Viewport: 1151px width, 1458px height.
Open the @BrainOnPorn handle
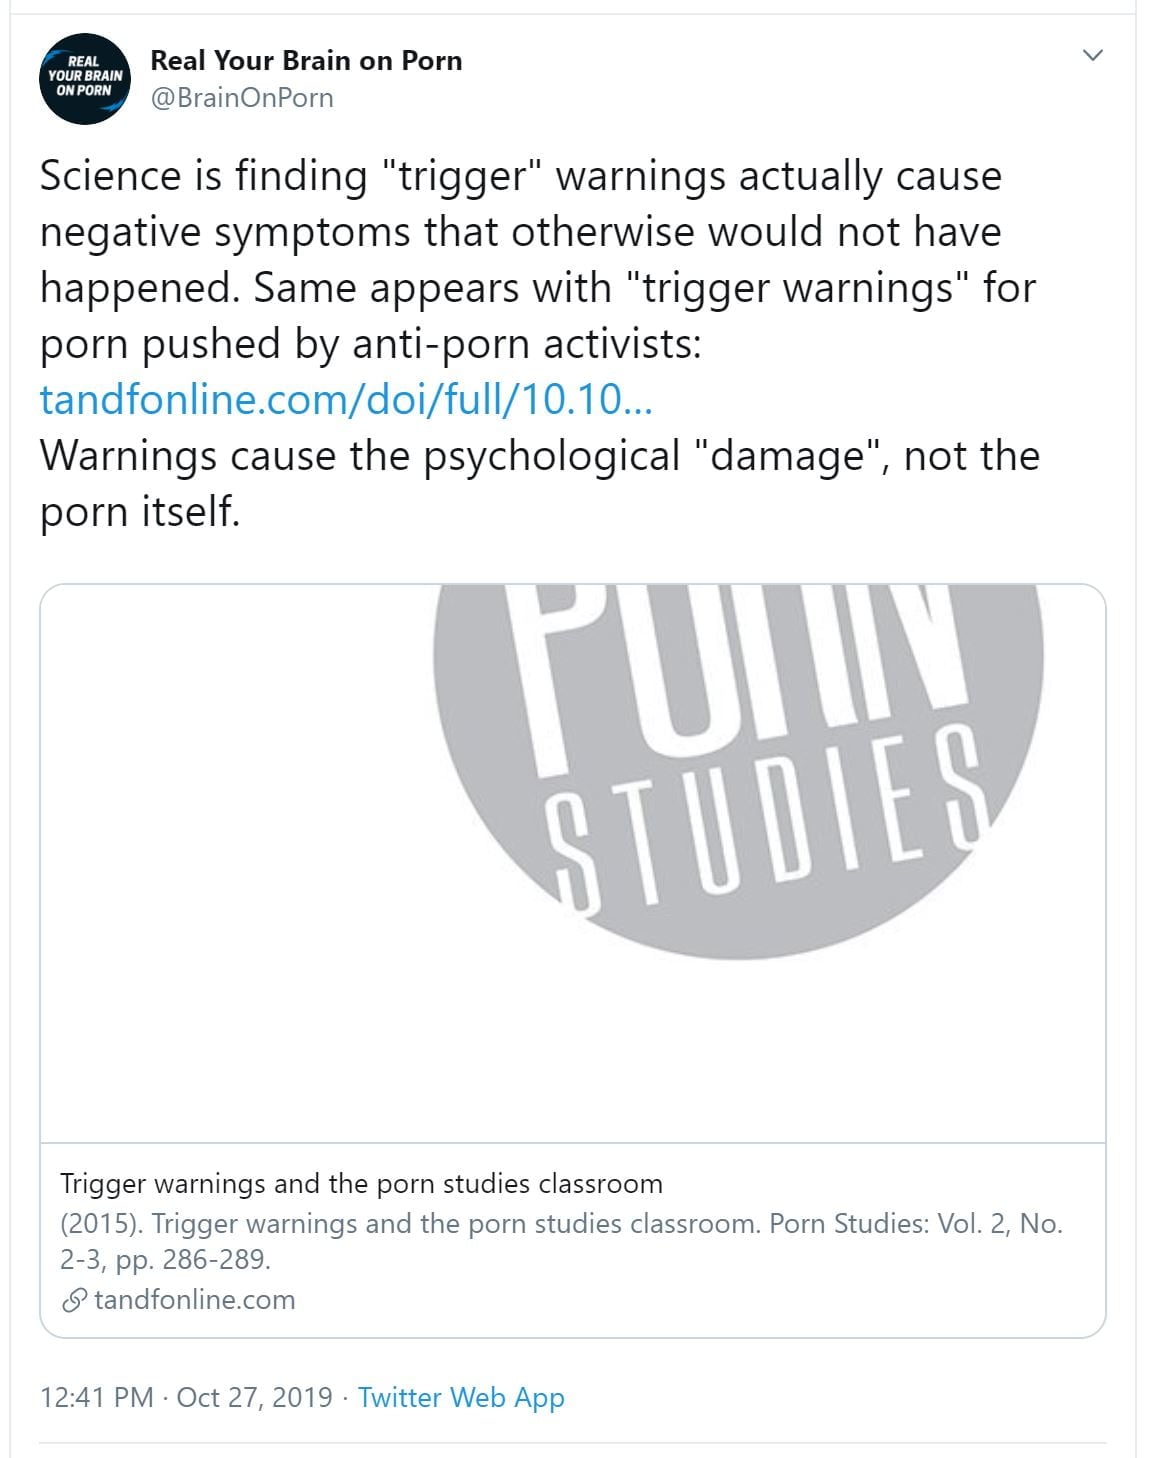pyautogui.click(x=242, y=98)
